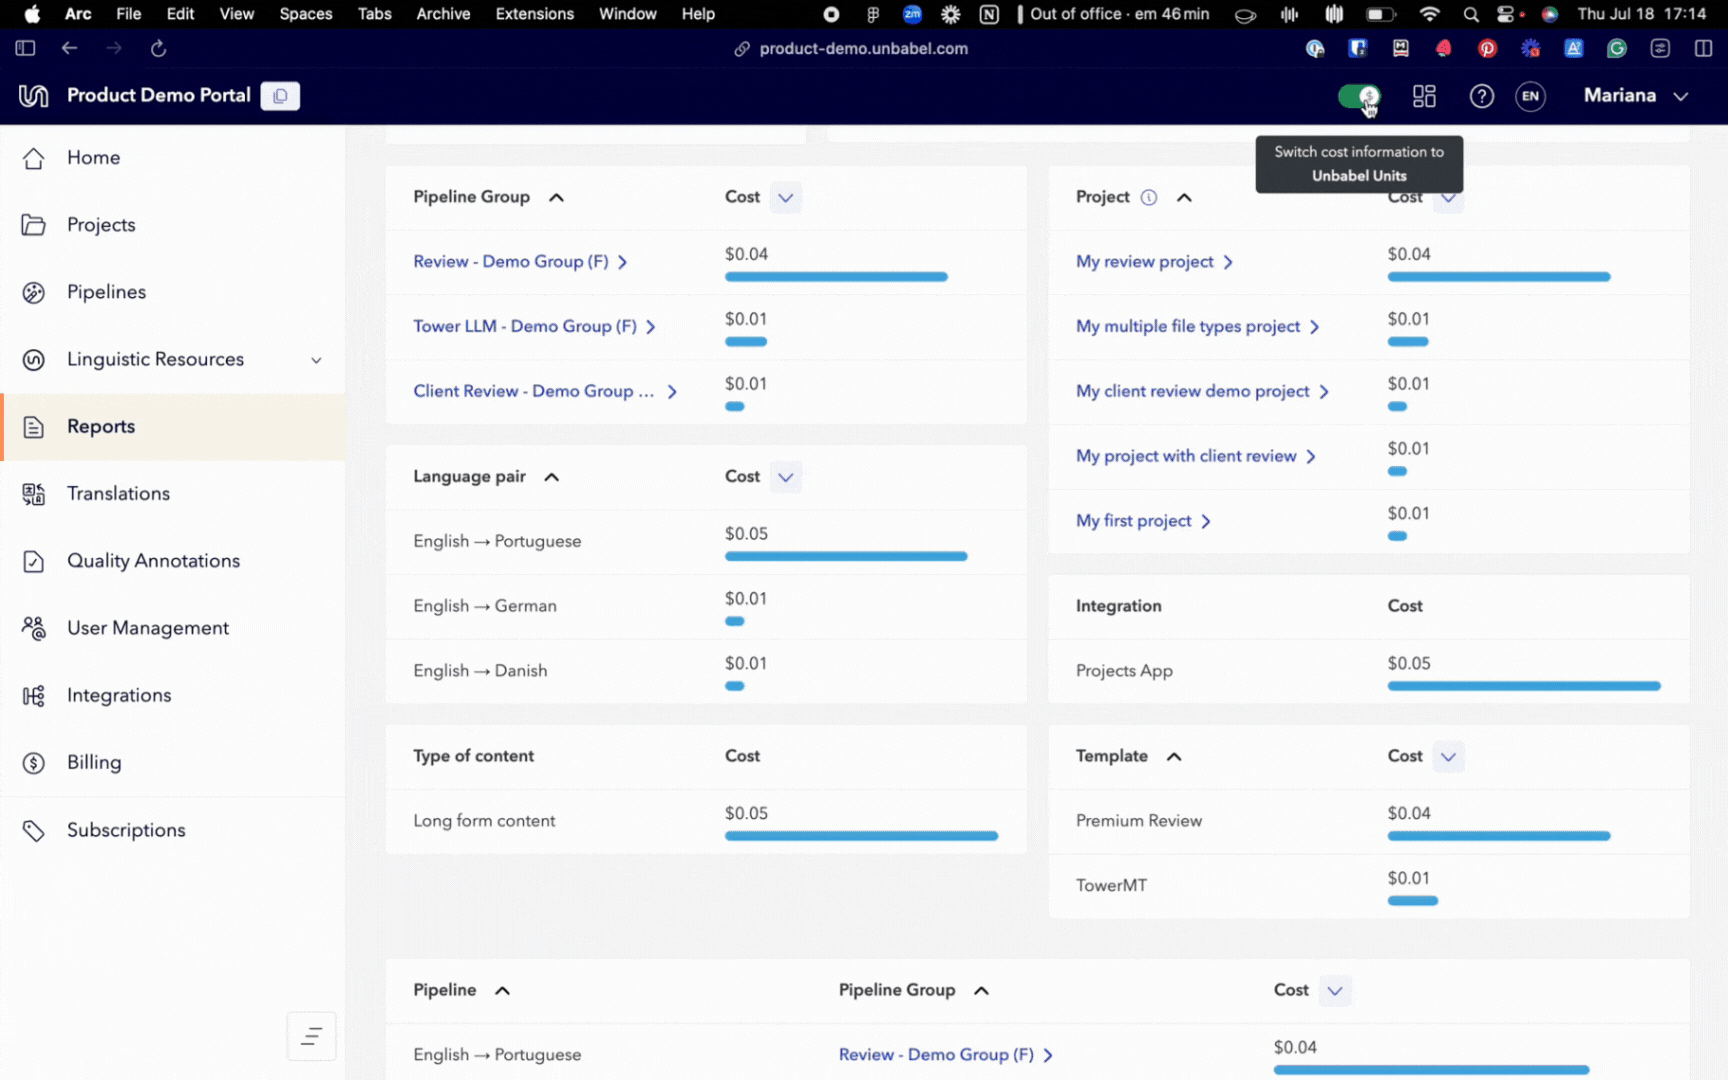Sort by Pipeline Group column caret
This screenshot has width=1728, height=1080.
[557, 197]
